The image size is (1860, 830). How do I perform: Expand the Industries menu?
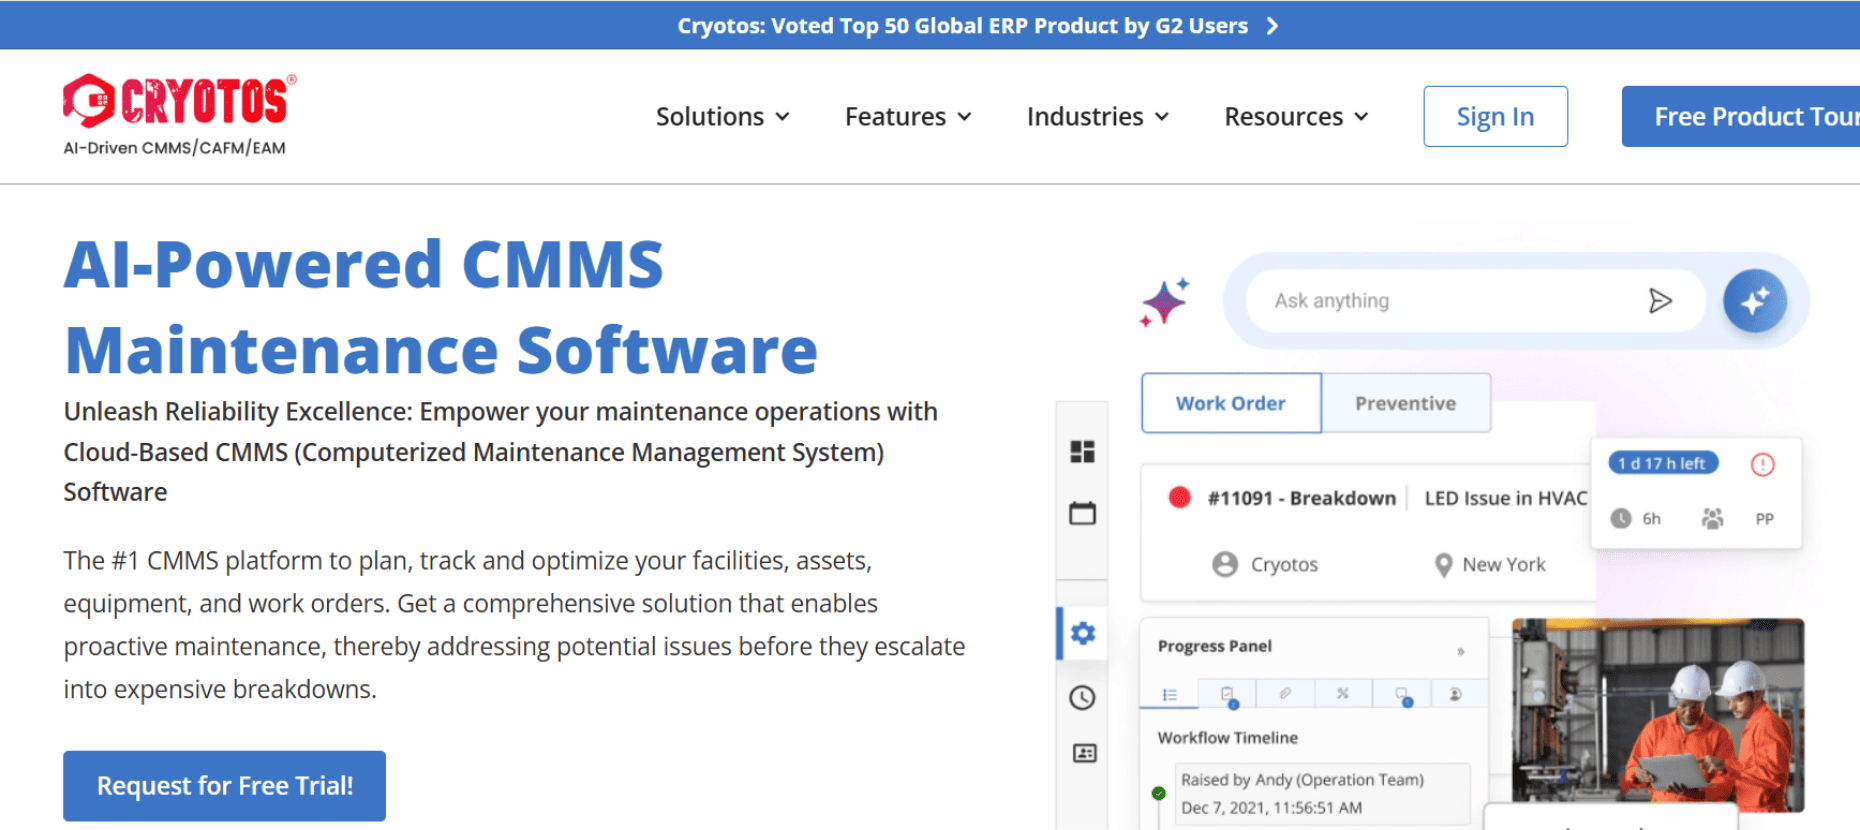1098,116
